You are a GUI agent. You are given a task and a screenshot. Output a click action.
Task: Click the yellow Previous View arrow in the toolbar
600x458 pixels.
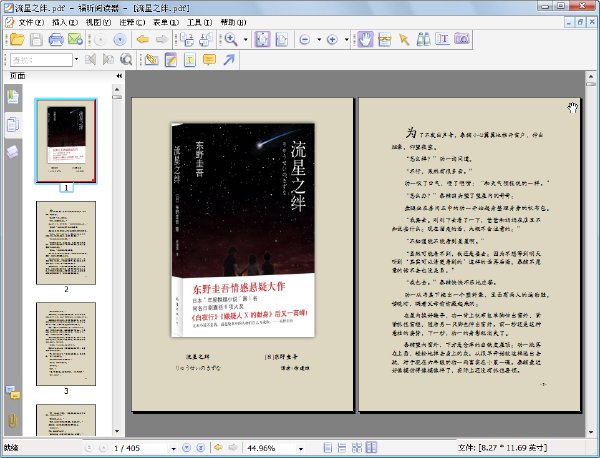tap(142, 39)
